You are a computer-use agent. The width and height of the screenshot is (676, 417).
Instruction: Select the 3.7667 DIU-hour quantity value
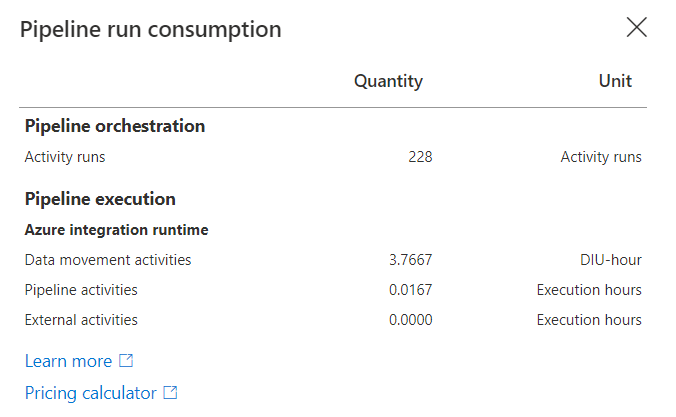tap(410, 260)
